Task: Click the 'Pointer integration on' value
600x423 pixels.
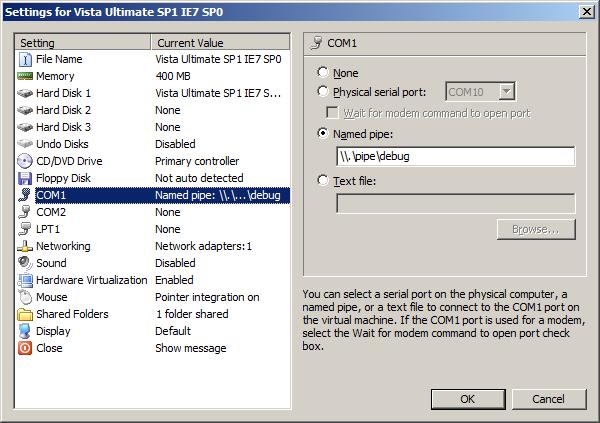Action: click(207, 297)
